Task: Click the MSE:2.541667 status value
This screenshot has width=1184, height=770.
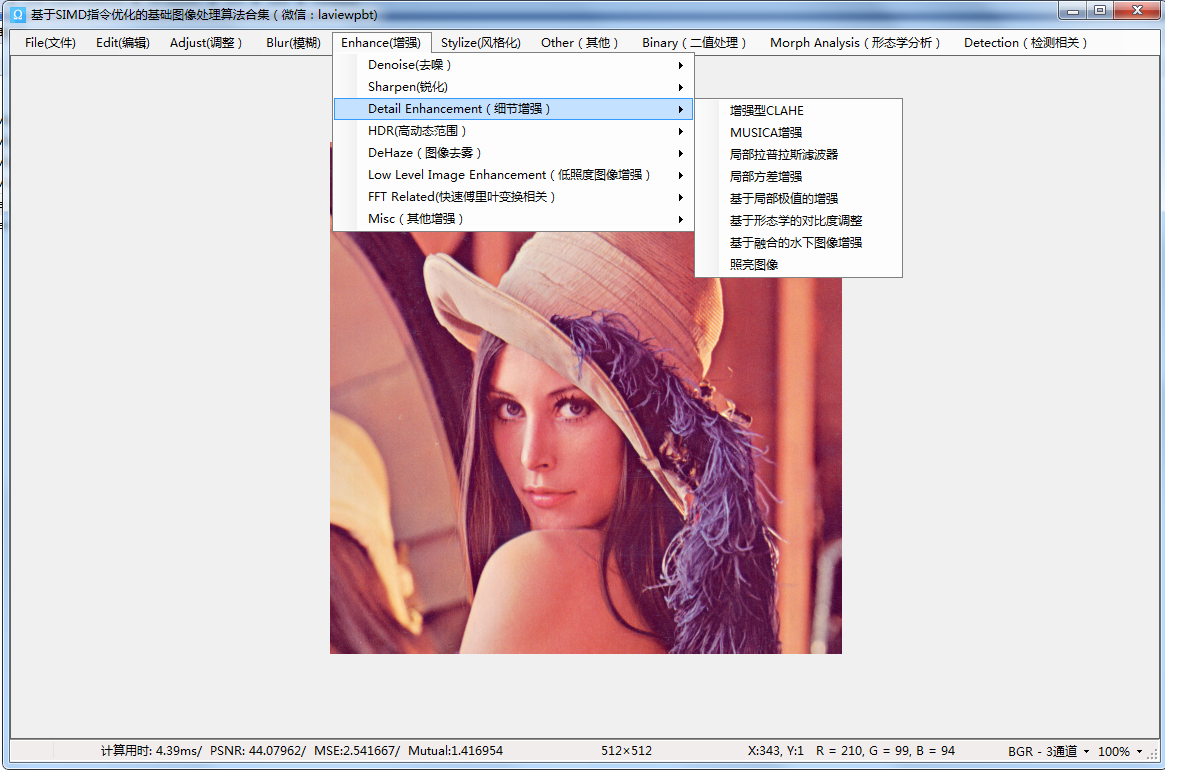Action: tap(356, 751)
